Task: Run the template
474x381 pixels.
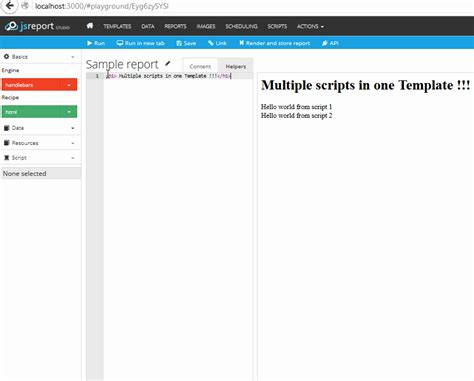Action: pyautogui.click(x=96, y=43)
